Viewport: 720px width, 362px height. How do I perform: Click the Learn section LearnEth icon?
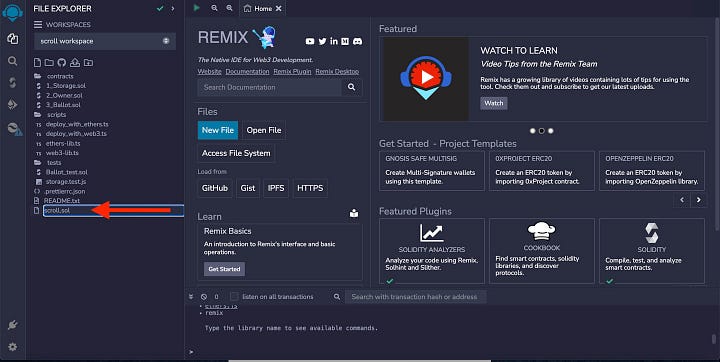[x=354, y=213]
